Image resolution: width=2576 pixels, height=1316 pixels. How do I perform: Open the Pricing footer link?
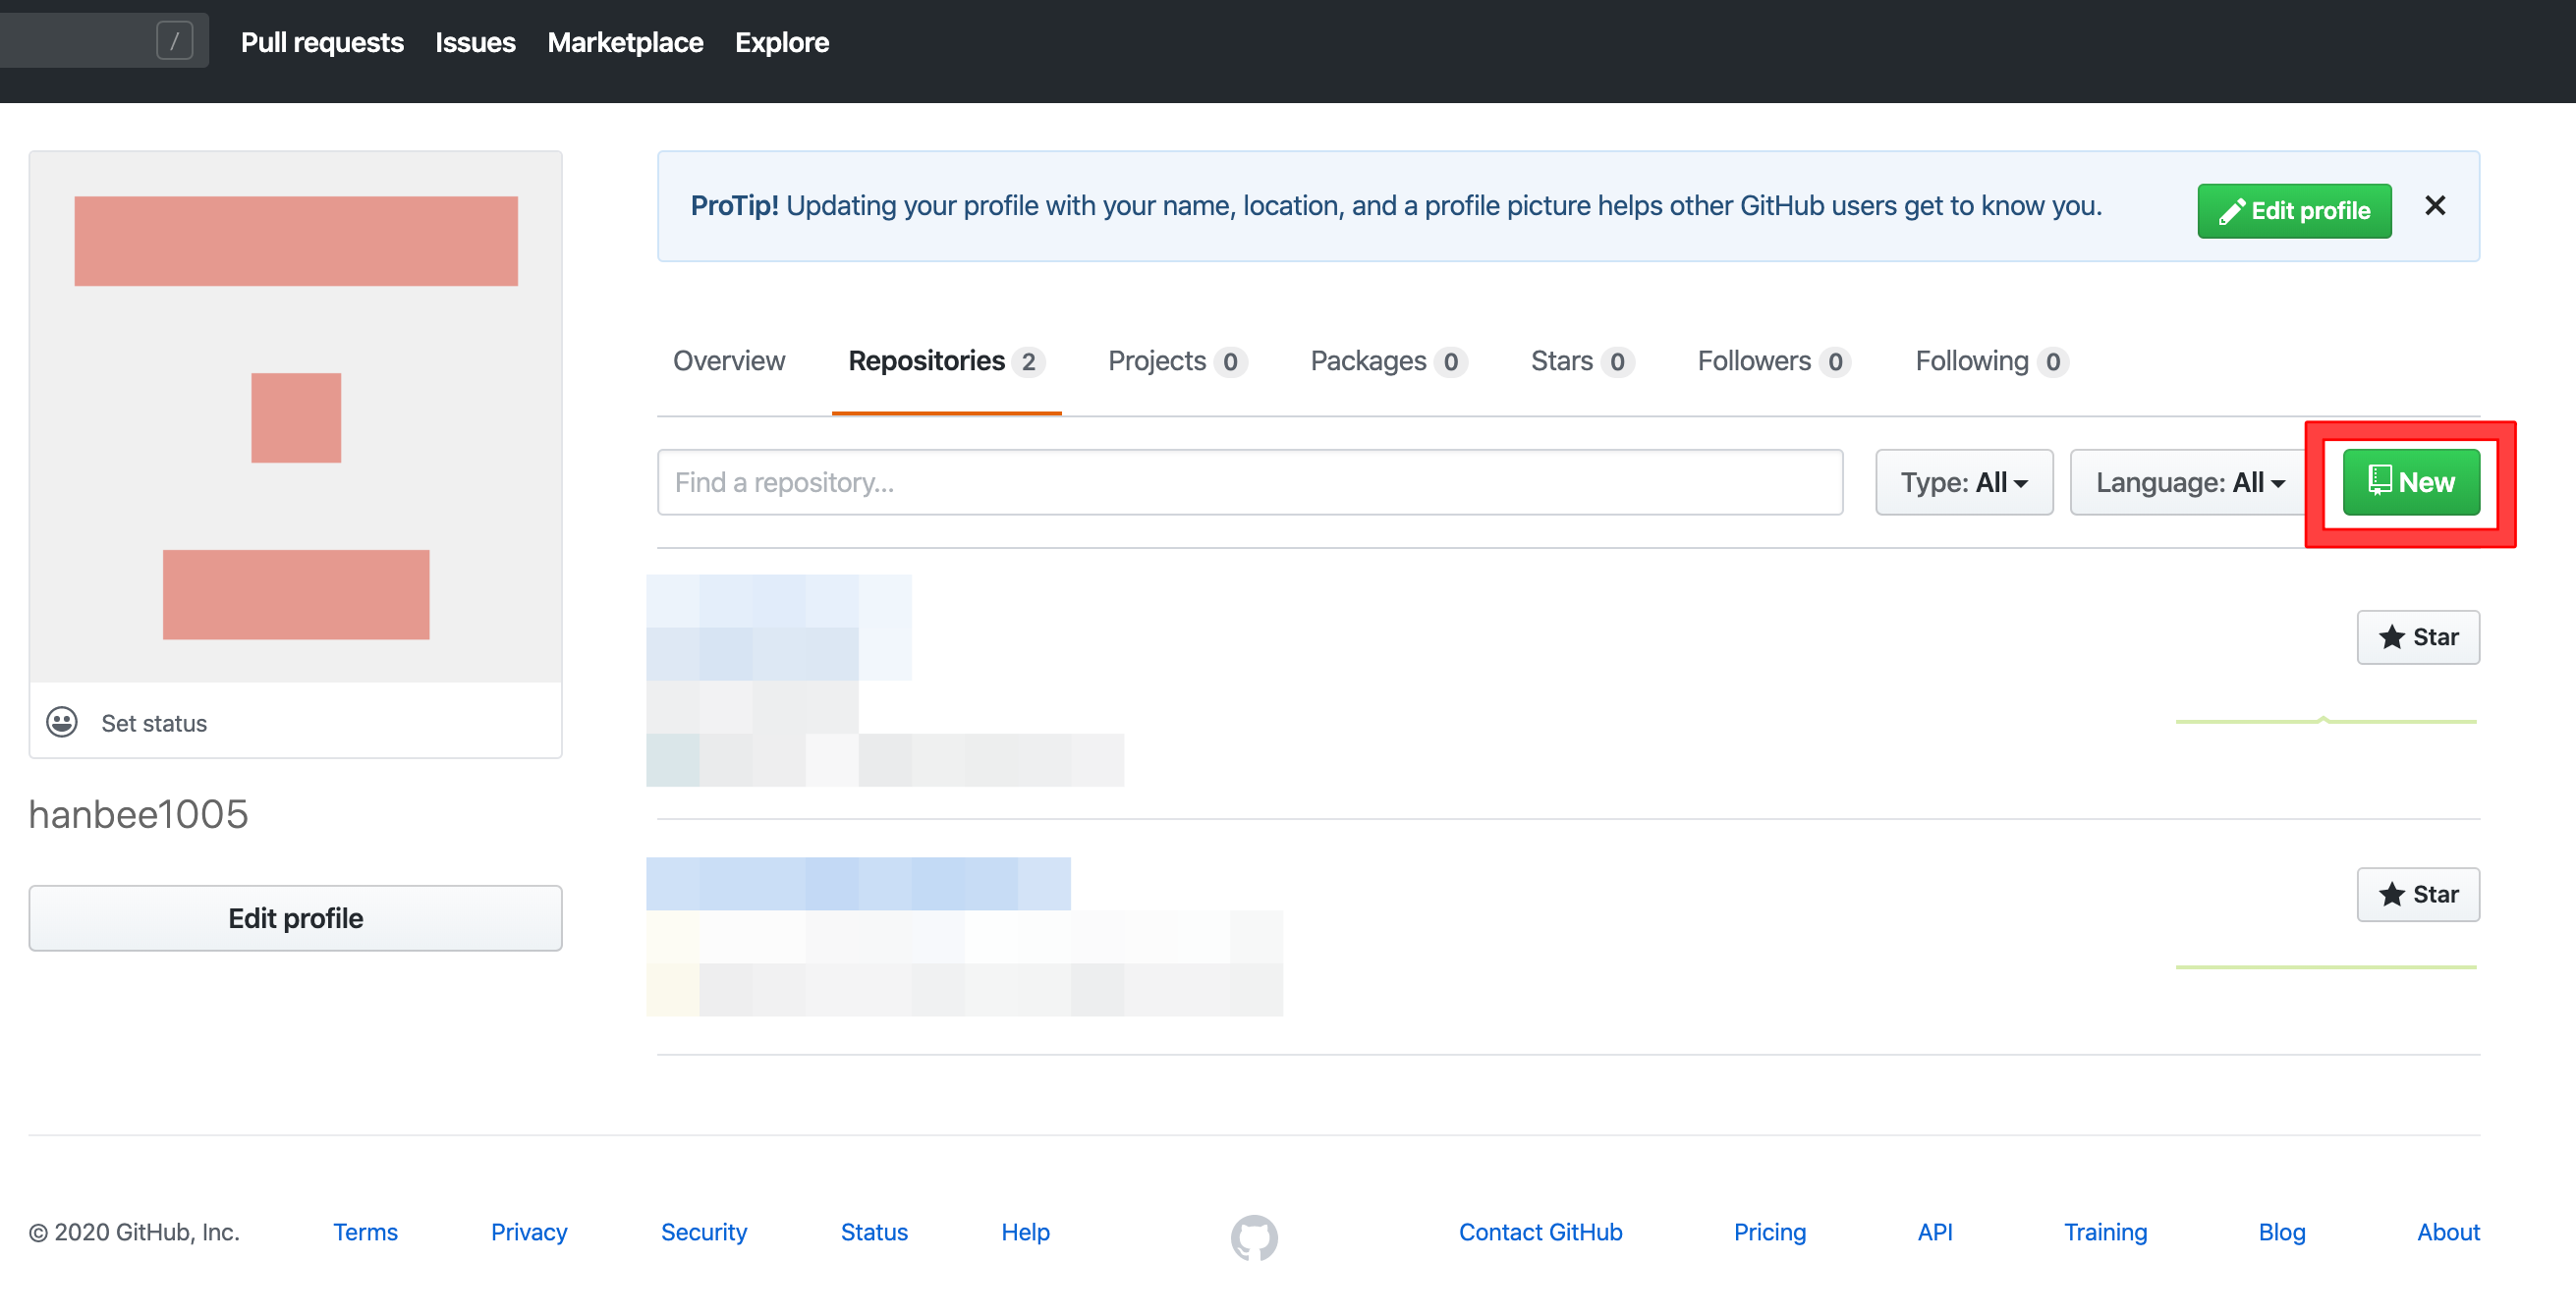1769,1232
